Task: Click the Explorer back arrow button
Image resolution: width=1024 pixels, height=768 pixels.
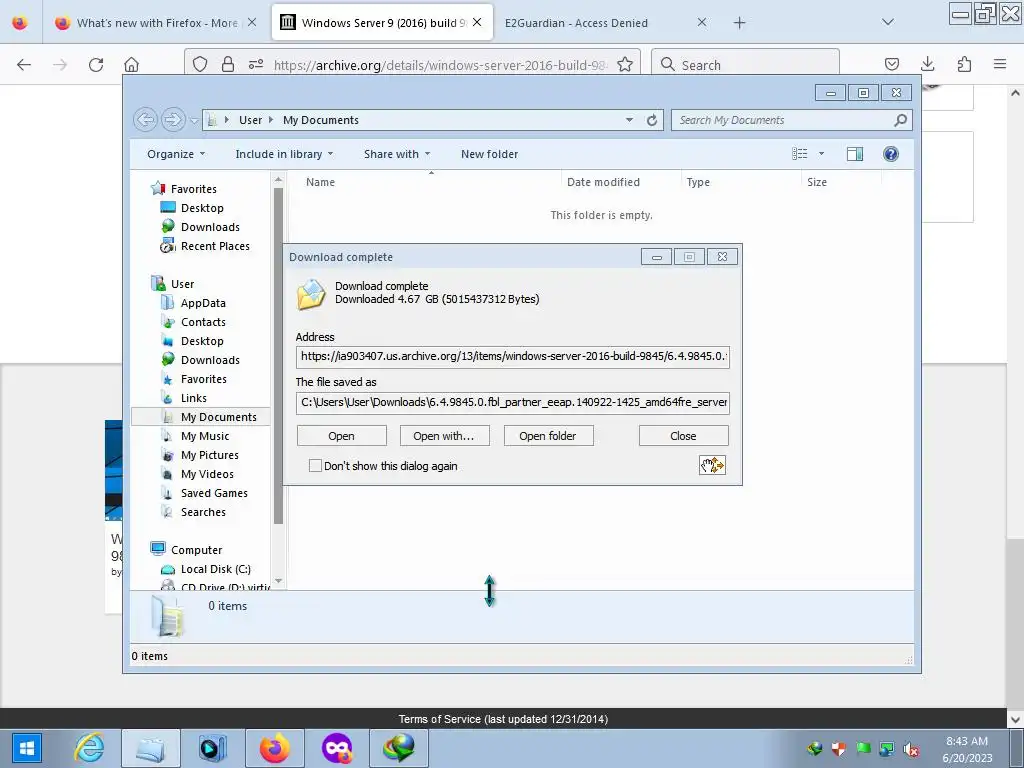Action: [146, 120]
